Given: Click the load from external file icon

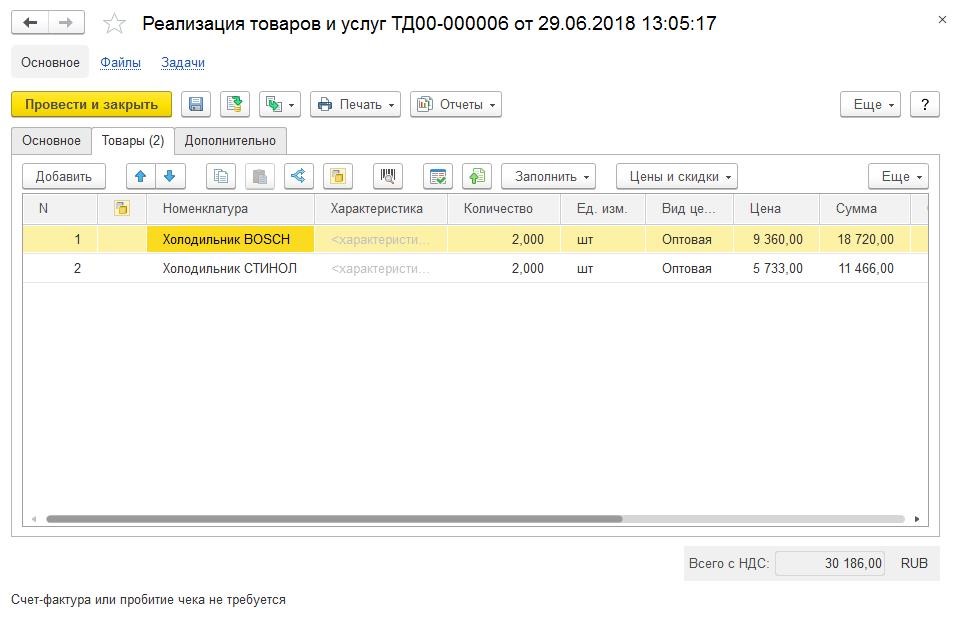Looking at the screenshot, I should (x=476, y=177).
